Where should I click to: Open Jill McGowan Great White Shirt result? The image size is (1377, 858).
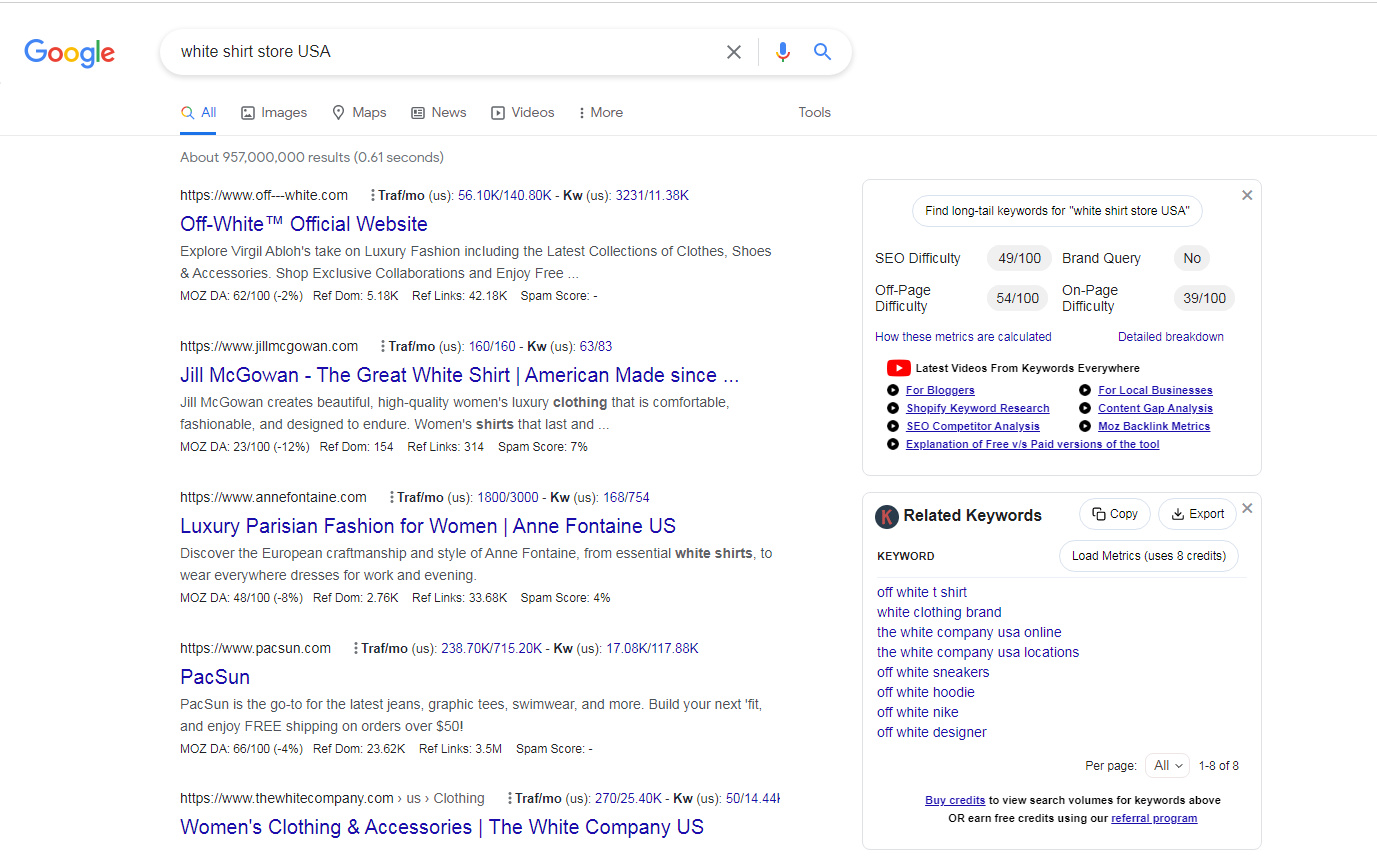click(460, 375)
